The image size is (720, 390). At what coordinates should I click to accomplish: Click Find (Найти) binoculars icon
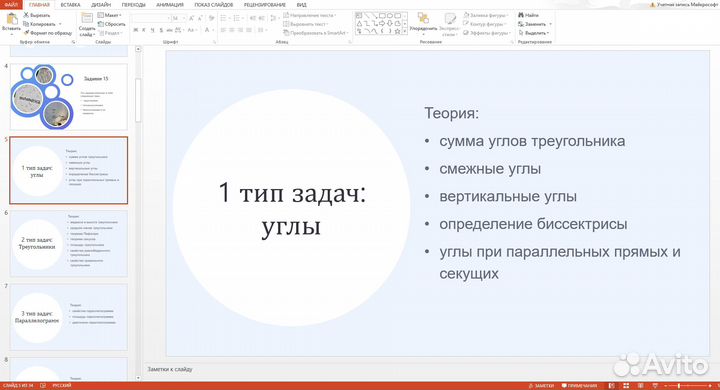click(521, 15)
